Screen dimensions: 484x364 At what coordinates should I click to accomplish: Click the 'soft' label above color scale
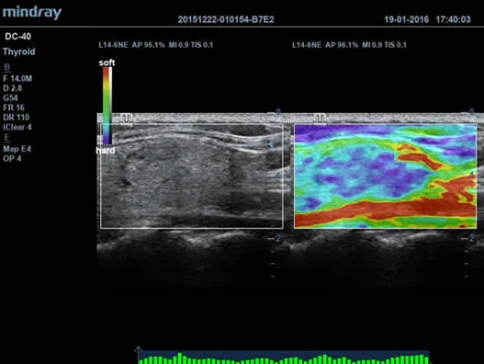pyautogui.click(x=107, y=63)
